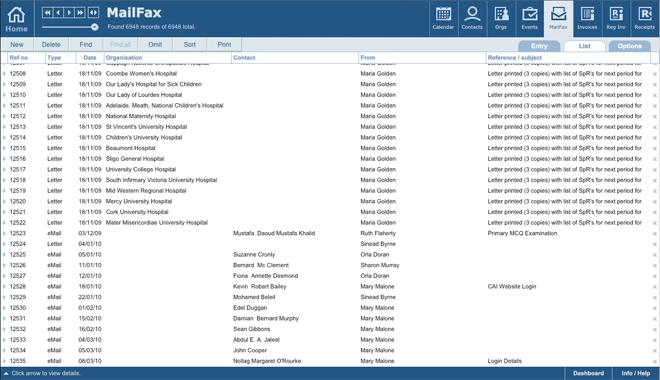Open the Events module
Screen dimensions: 660x380
point(530,19)
